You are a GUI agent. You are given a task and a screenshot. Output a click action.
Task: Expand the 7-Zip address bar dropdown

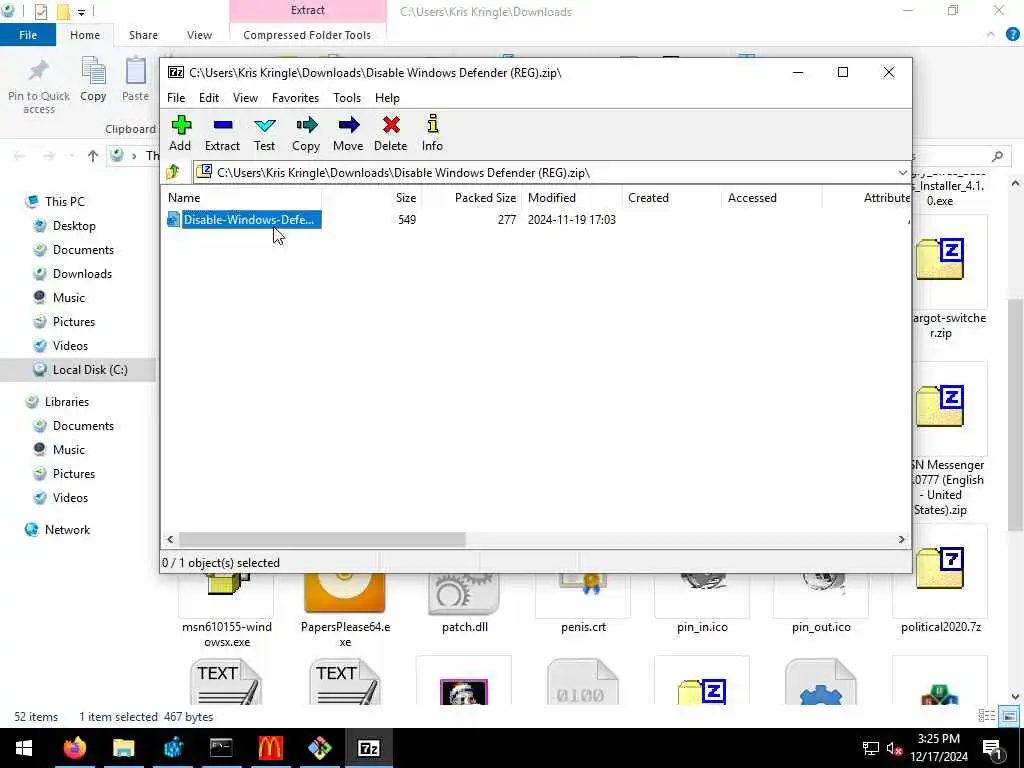(902, 173)
